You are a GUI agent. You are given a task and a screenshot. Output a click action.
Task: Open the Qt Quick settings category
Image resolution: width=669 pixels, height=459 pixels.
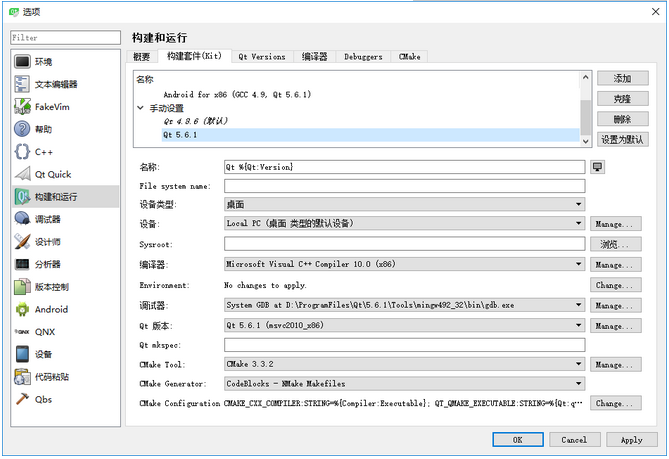(x=65, y=174)
